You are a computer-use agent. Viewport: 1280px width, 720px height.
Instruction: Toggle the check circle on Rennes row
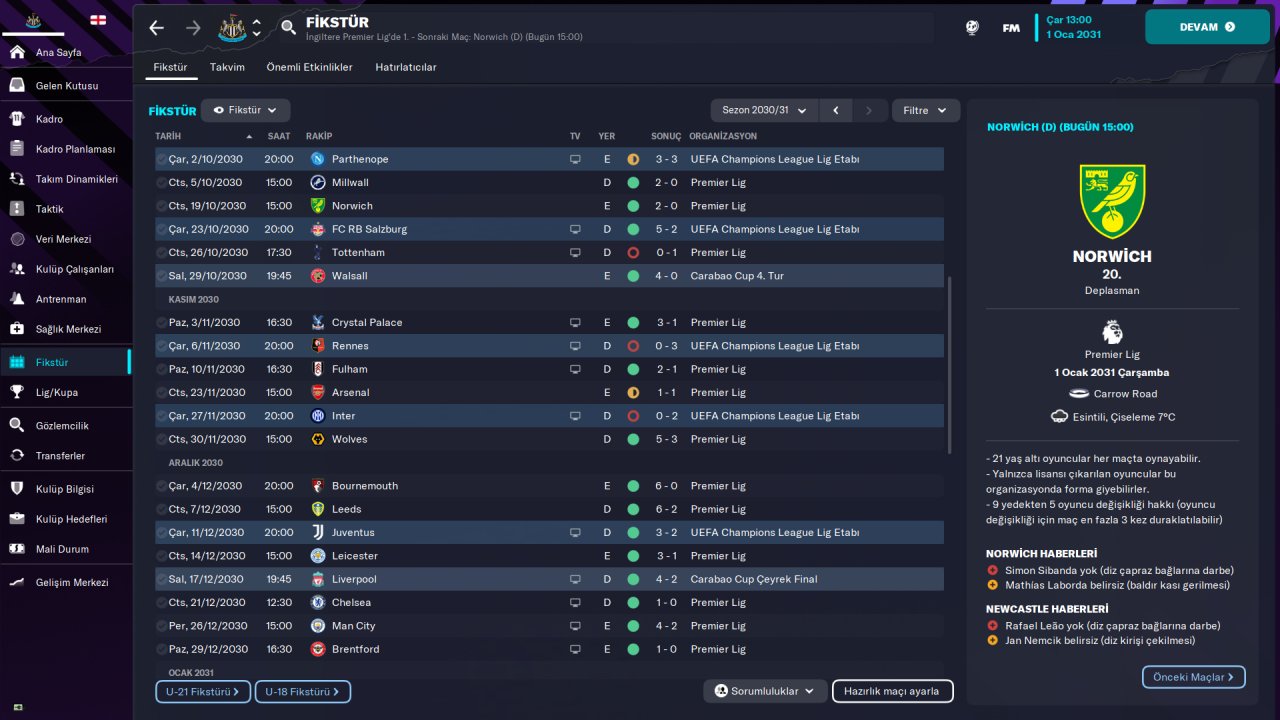[x=162, y=346]
